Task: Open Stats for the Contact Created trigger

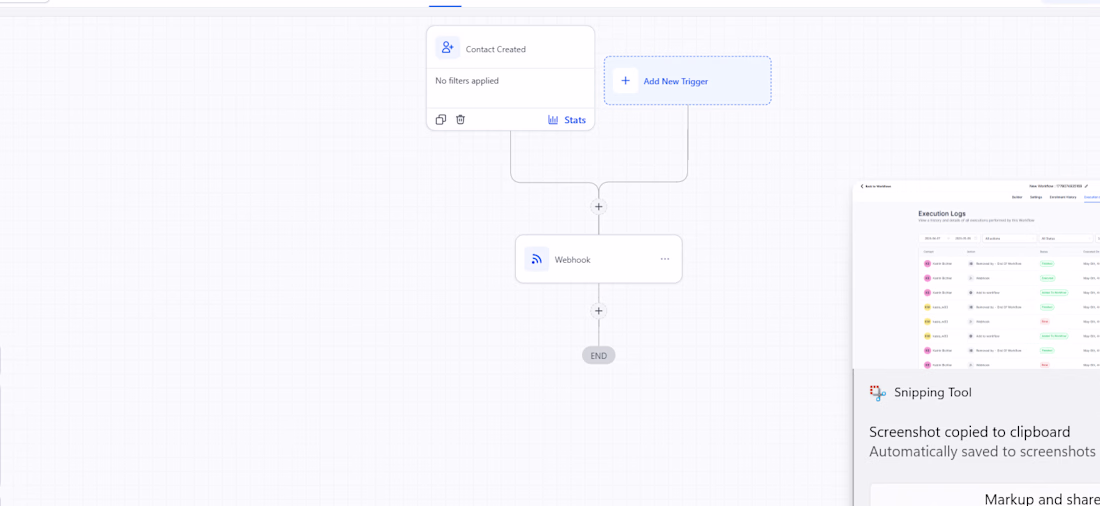Action: [x=566, y=120]
